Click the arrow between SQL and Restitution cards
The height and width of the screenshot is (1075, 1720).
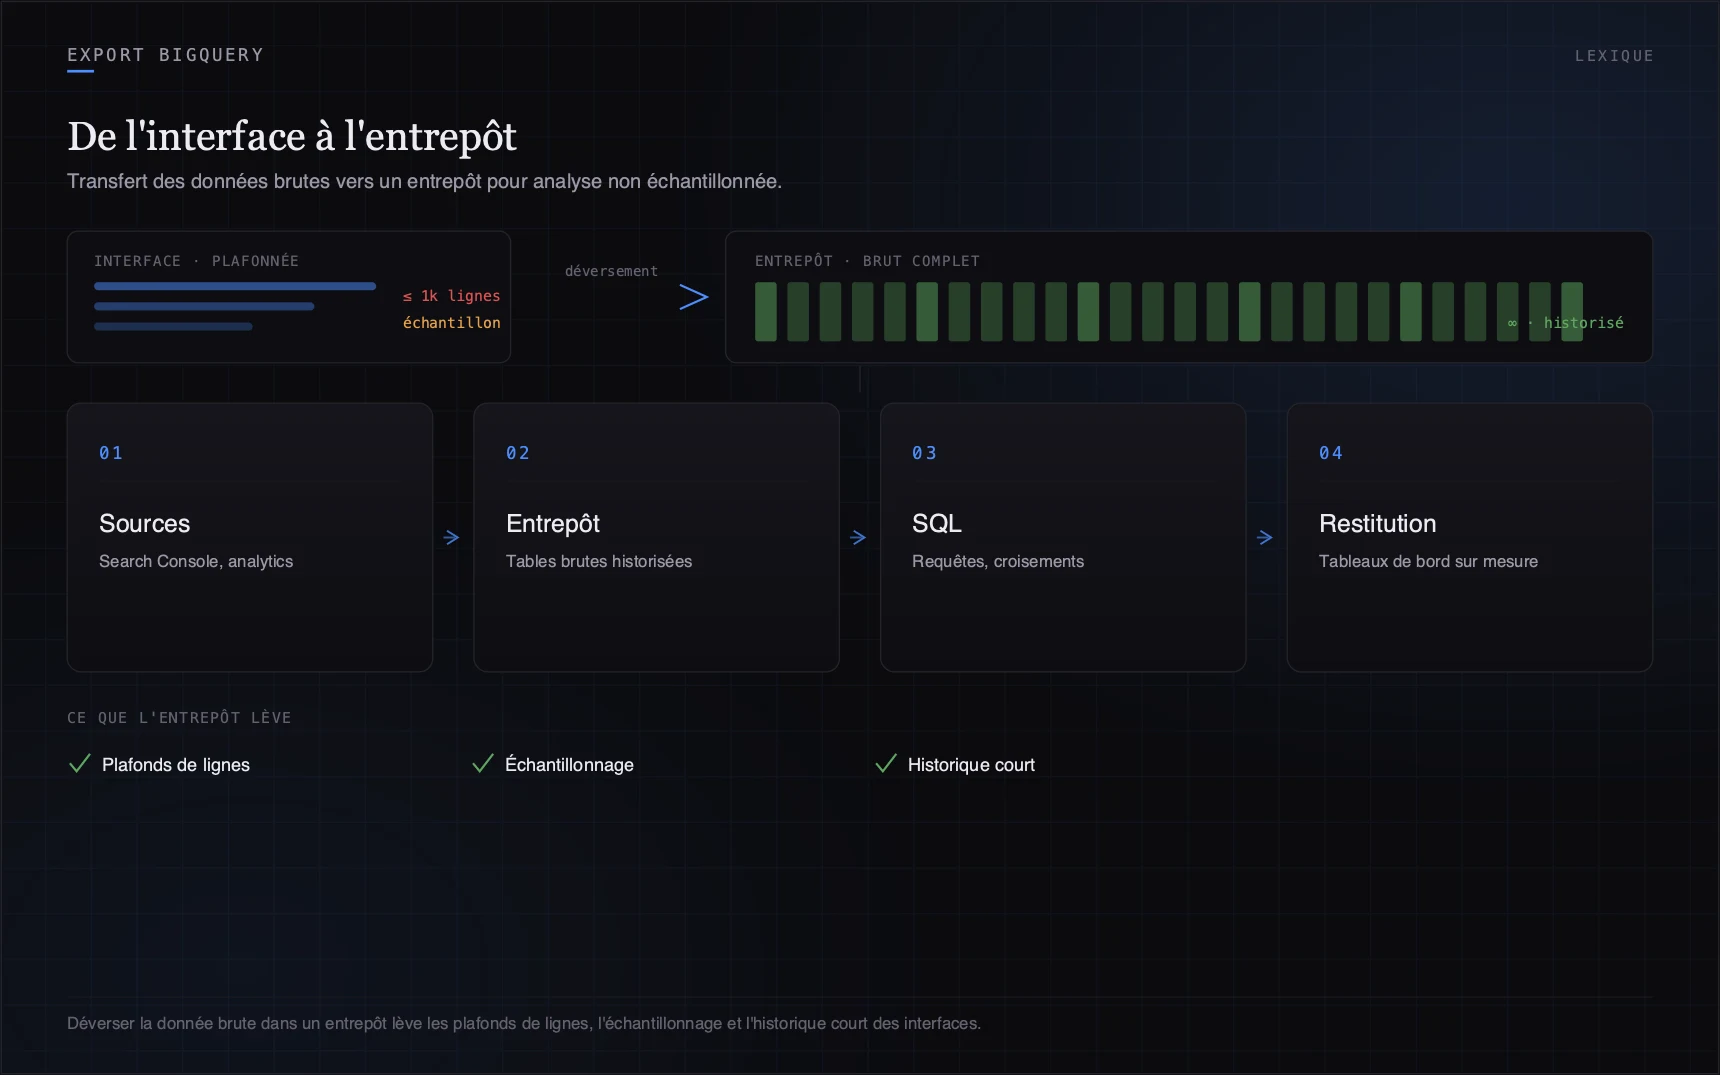[1265, 538]
